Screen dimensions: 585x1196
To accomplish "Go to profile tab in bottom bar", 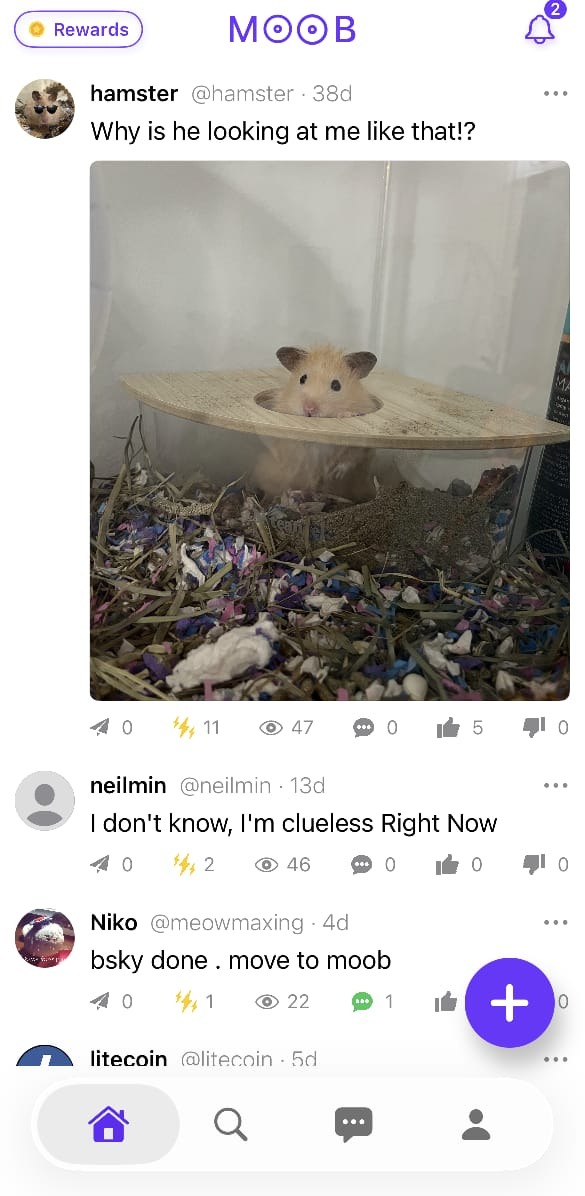I will click(x=476, y=1124).
